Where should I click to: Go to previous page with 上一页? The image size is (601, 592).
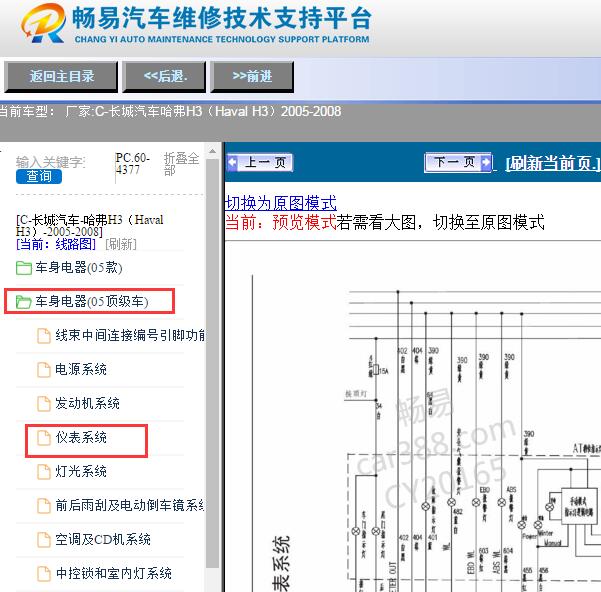pos(259,162)
